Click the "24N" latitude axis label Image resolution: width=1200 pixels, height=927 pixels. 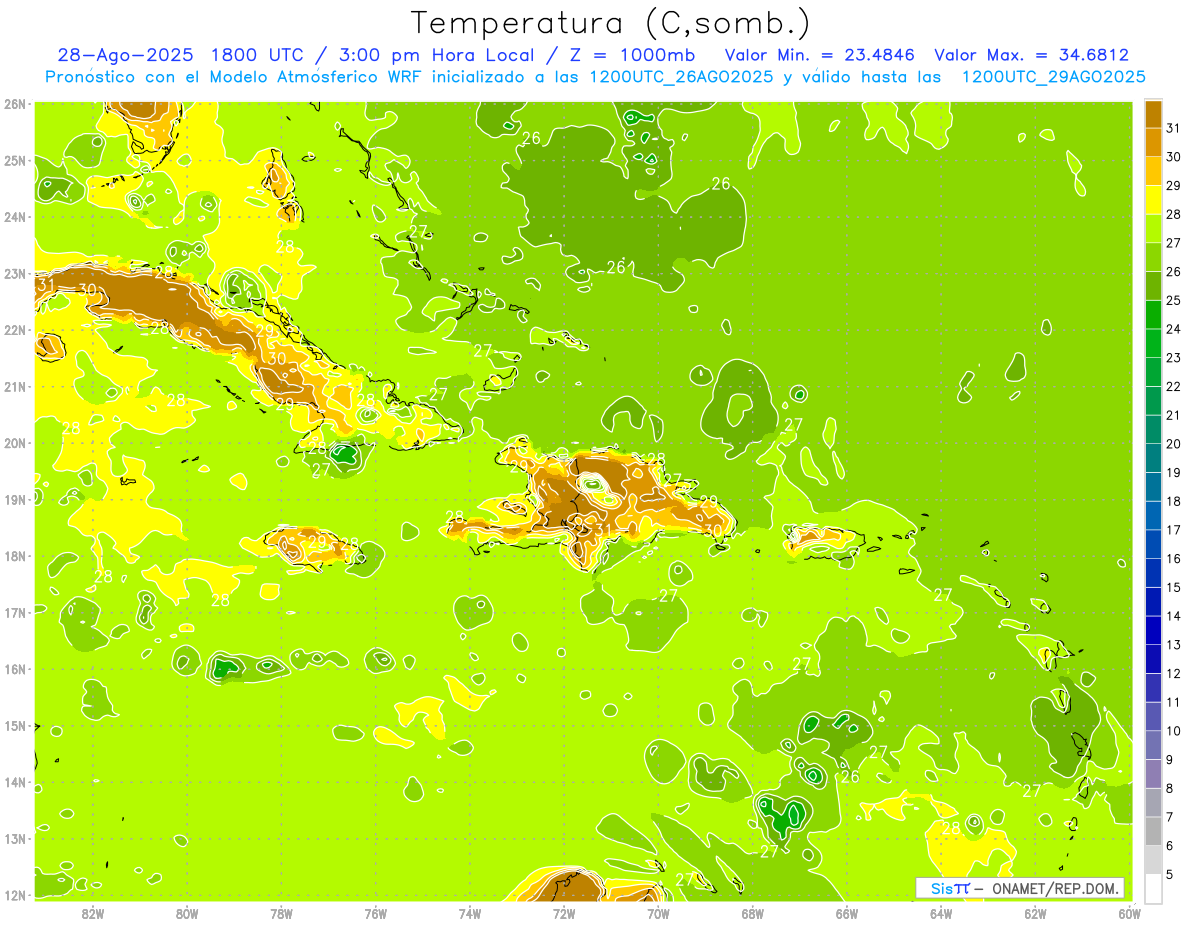(15, 217)
